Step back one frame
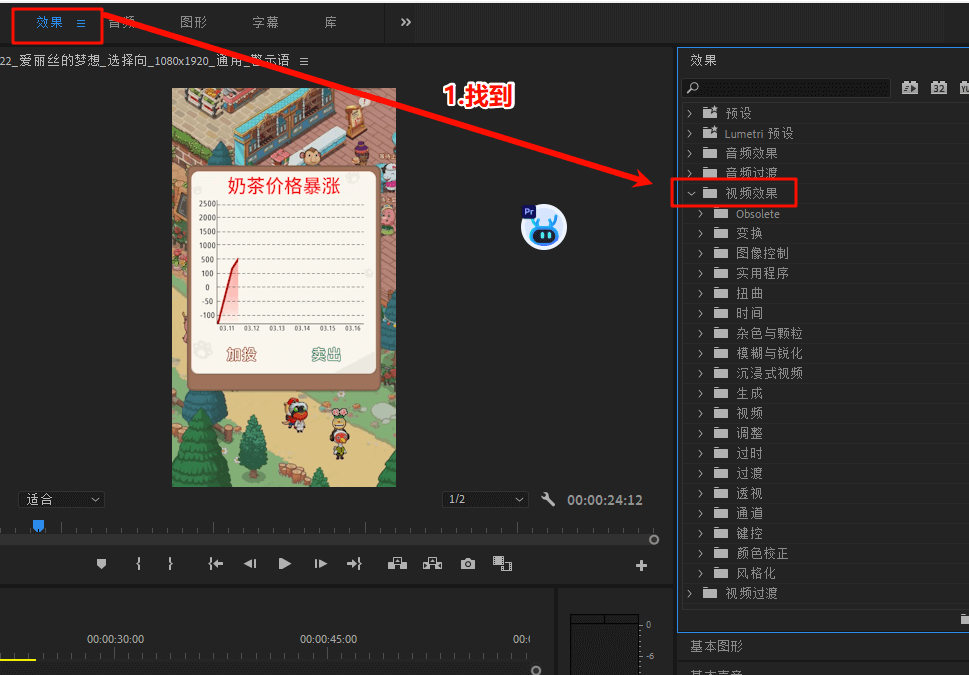The image size is (969, 675). point(250,564)
